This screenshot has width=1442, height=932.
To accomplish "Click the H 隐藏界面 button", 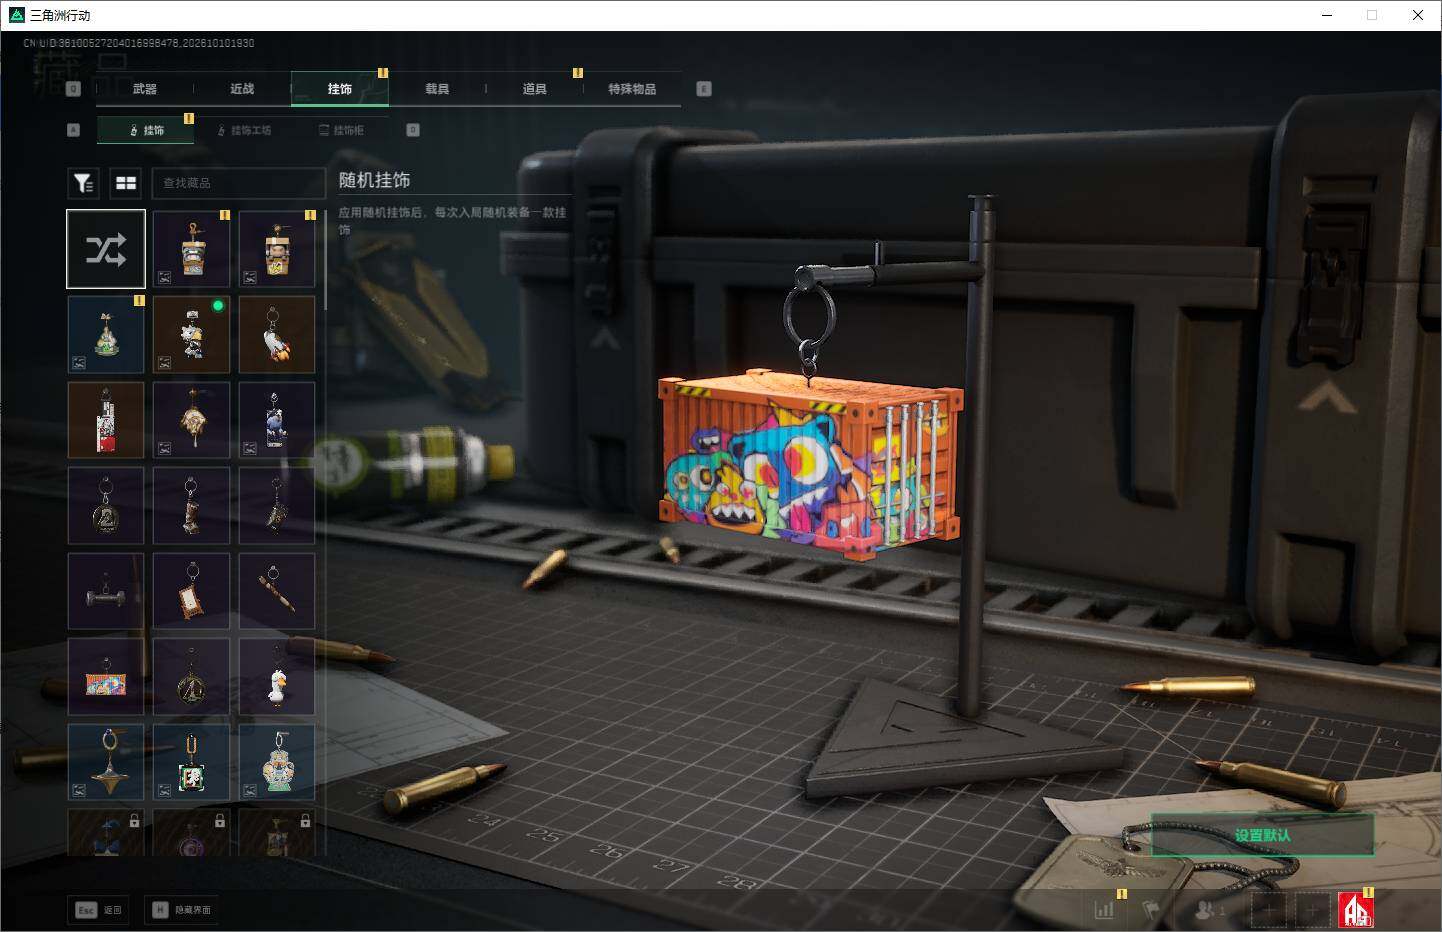I will 182,910.
